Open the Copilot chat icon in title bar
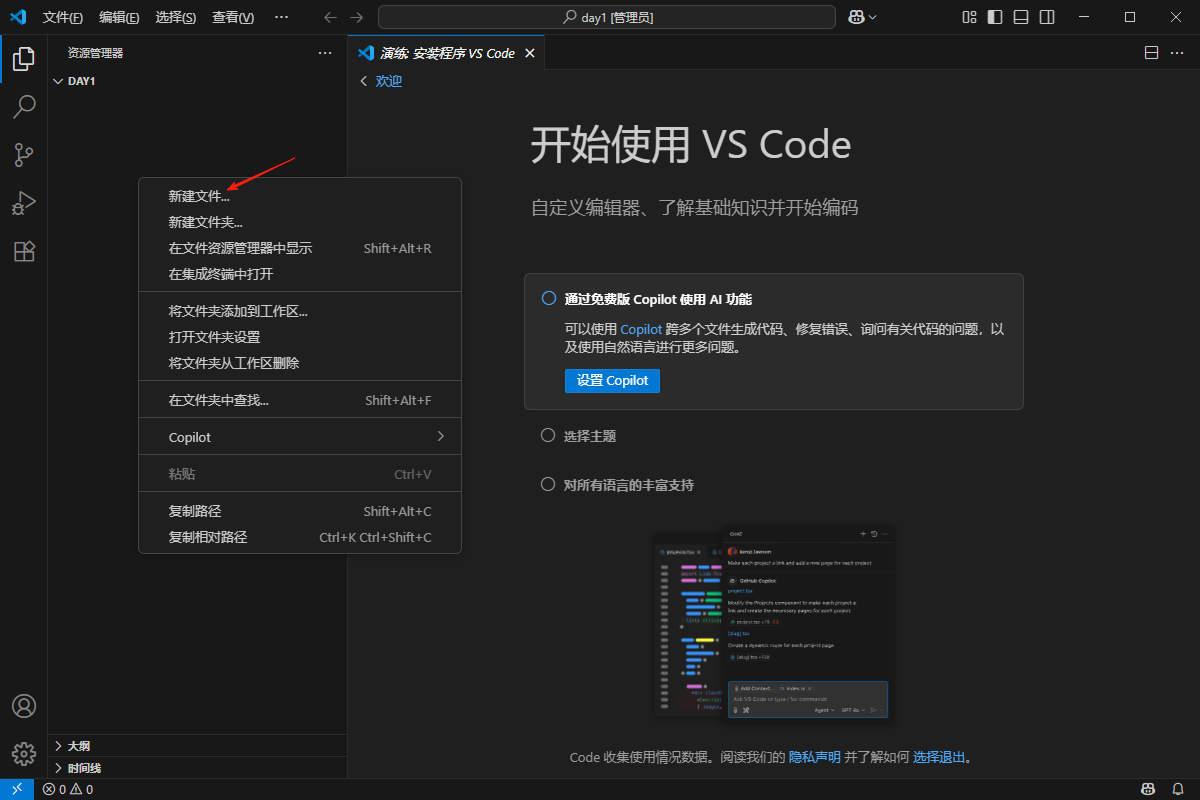 click(x=857, y=17)
